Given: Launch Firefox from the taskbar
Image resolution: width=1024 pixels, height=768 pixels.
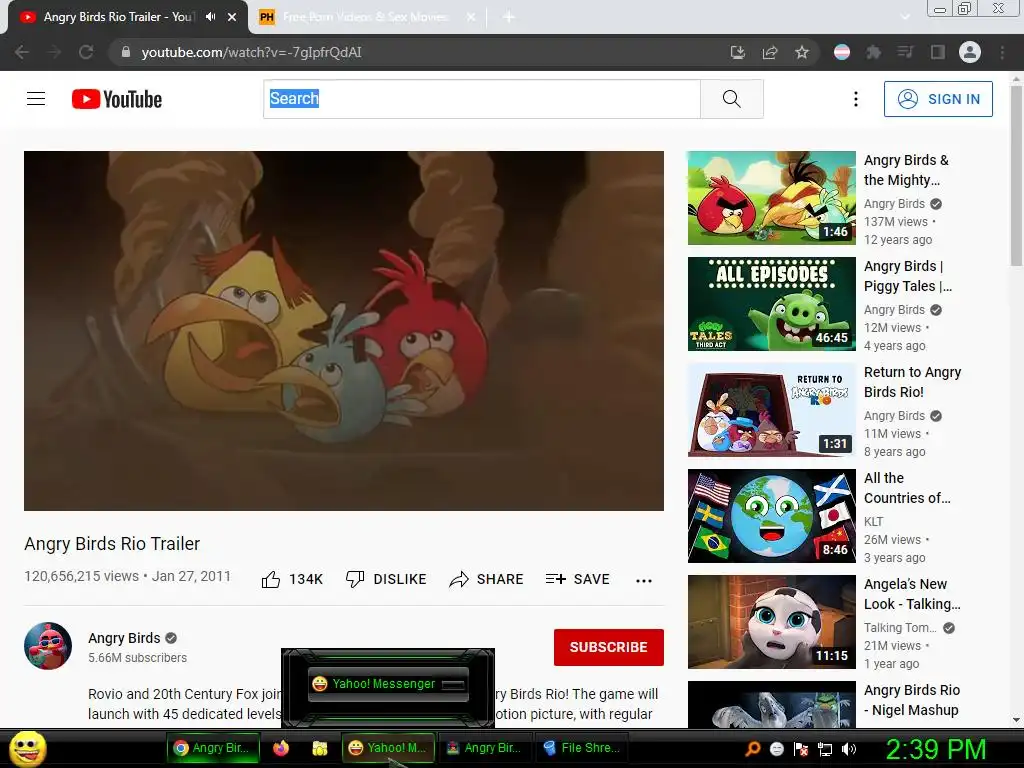Looking at the screenshot, I should 281,748.
